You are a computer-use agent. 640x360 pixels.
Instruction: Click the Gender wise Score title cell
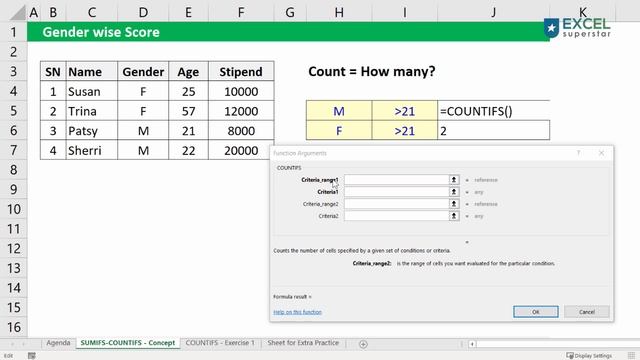(101, 32)
